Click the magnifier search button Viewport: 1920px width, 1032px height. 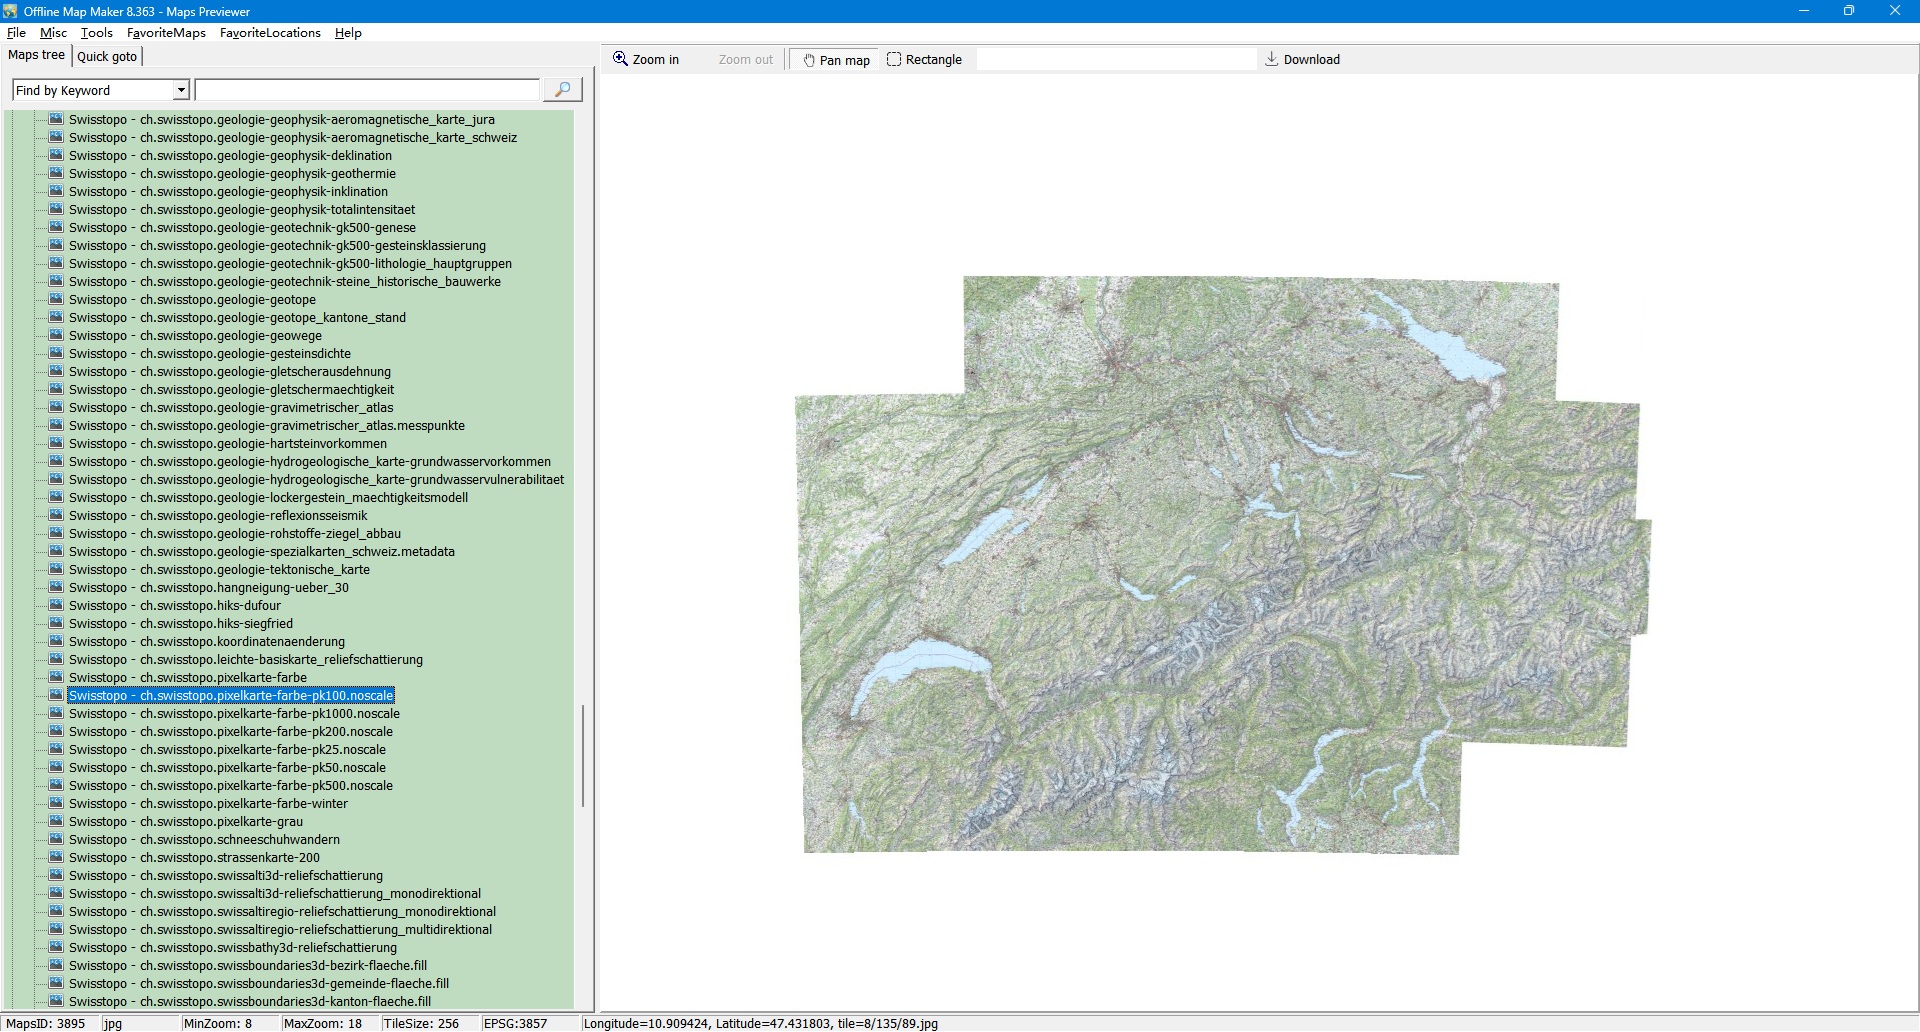pos(562,90)
